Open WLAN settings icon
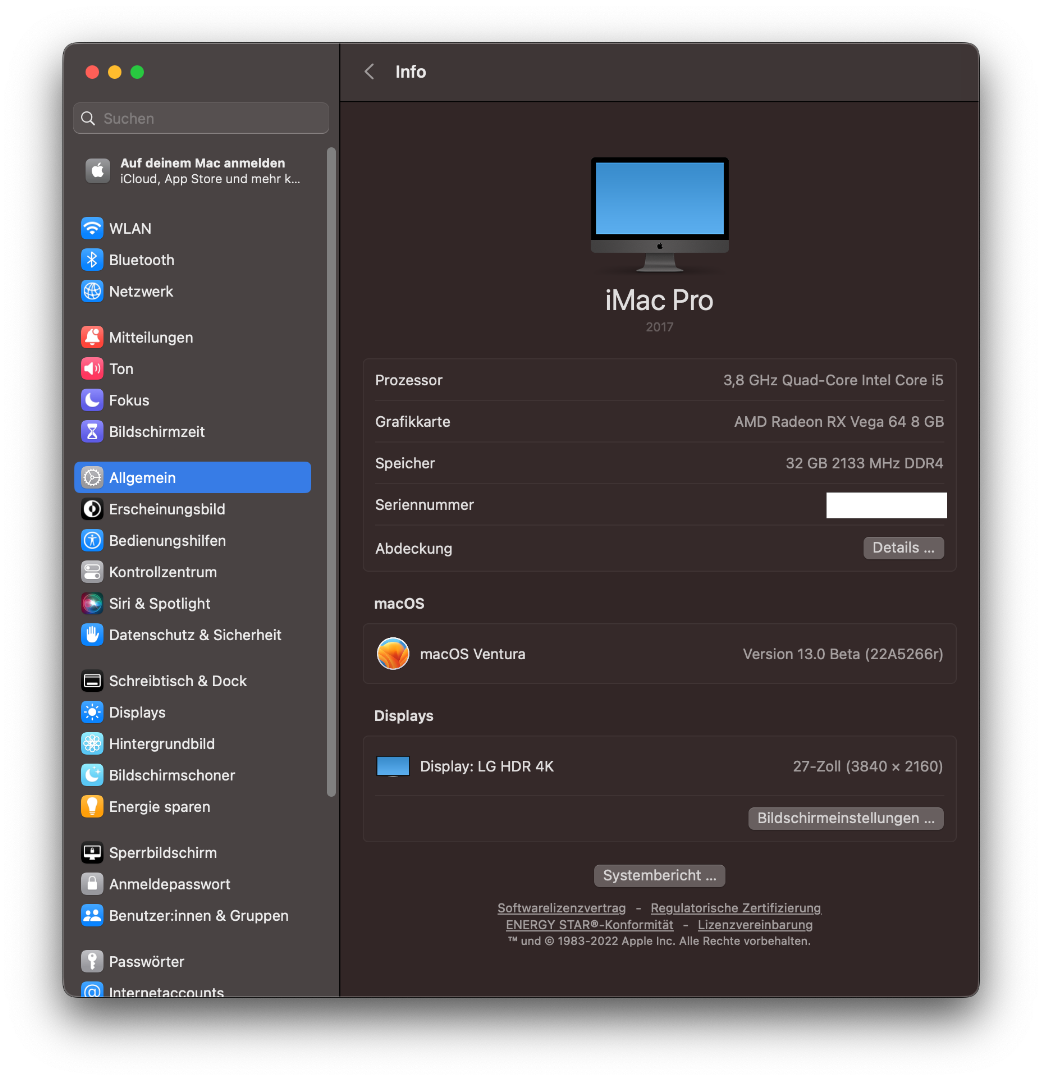The image size is (1041, 1080). [x=92, y=228]
